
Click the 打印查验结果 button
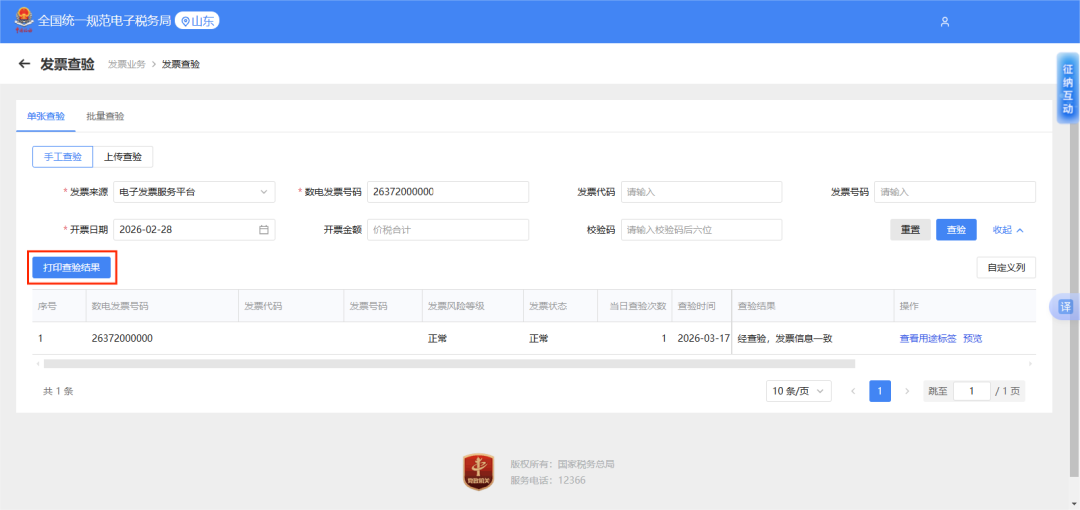click(x=71, y=268)
